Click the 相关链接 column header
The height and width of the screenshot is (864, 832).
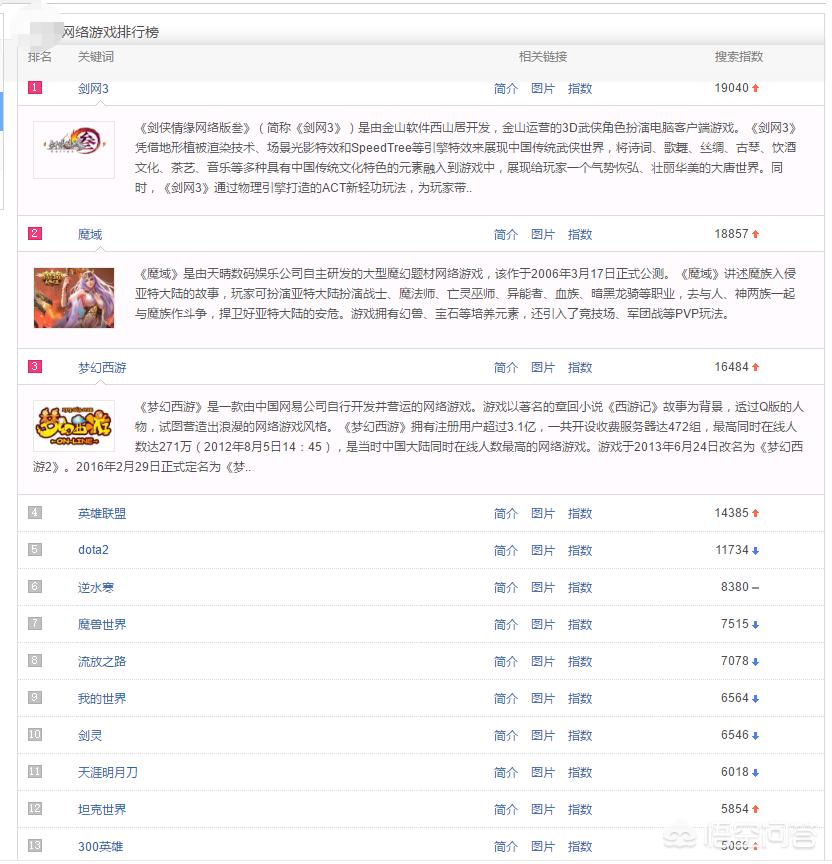[543, 57]
